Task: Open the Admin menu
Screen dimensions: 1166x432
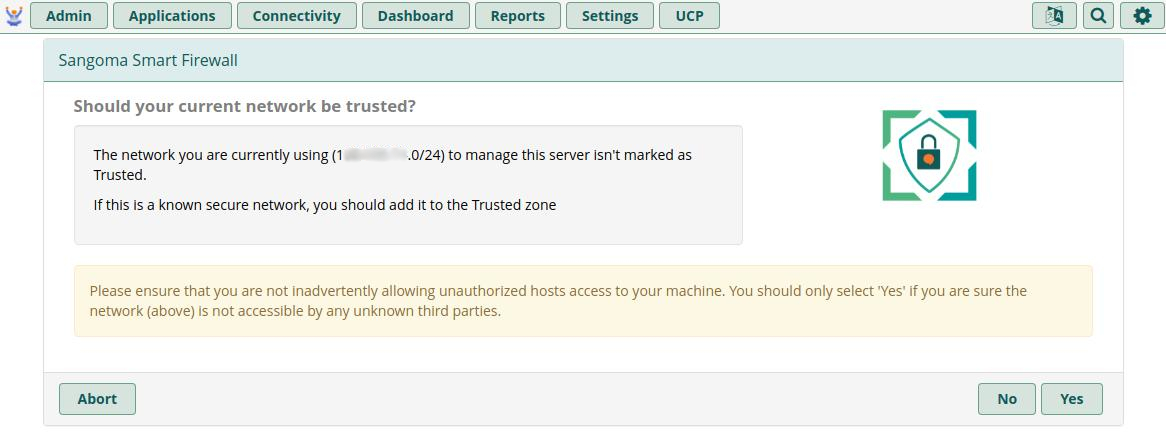Action: [69, 16]
